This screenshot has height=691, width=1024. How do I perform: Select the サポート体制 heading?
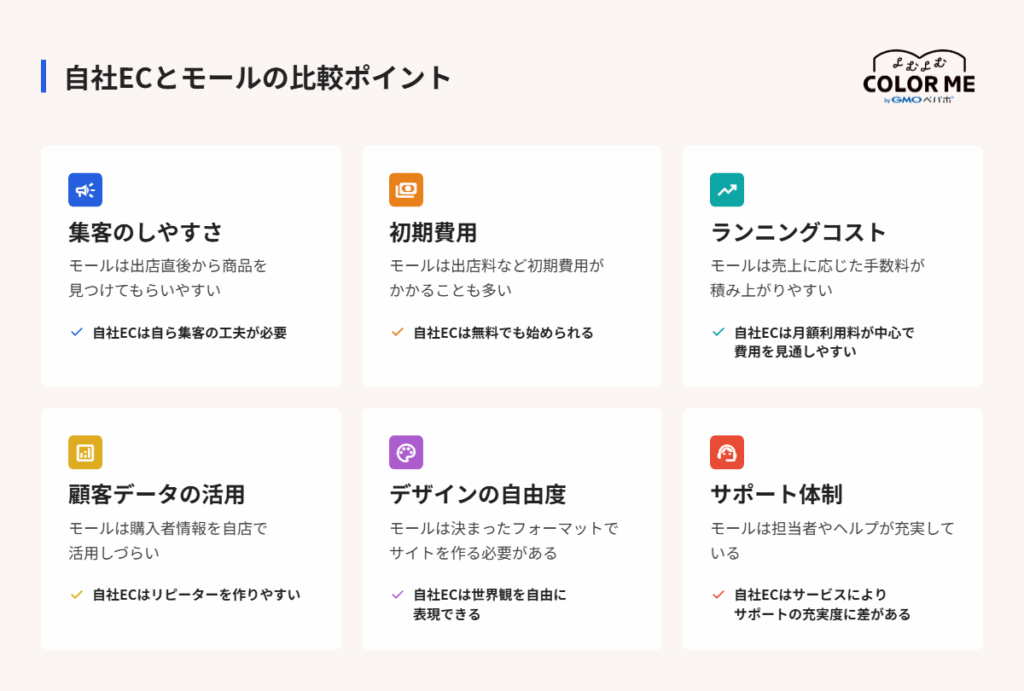[776, 494]
